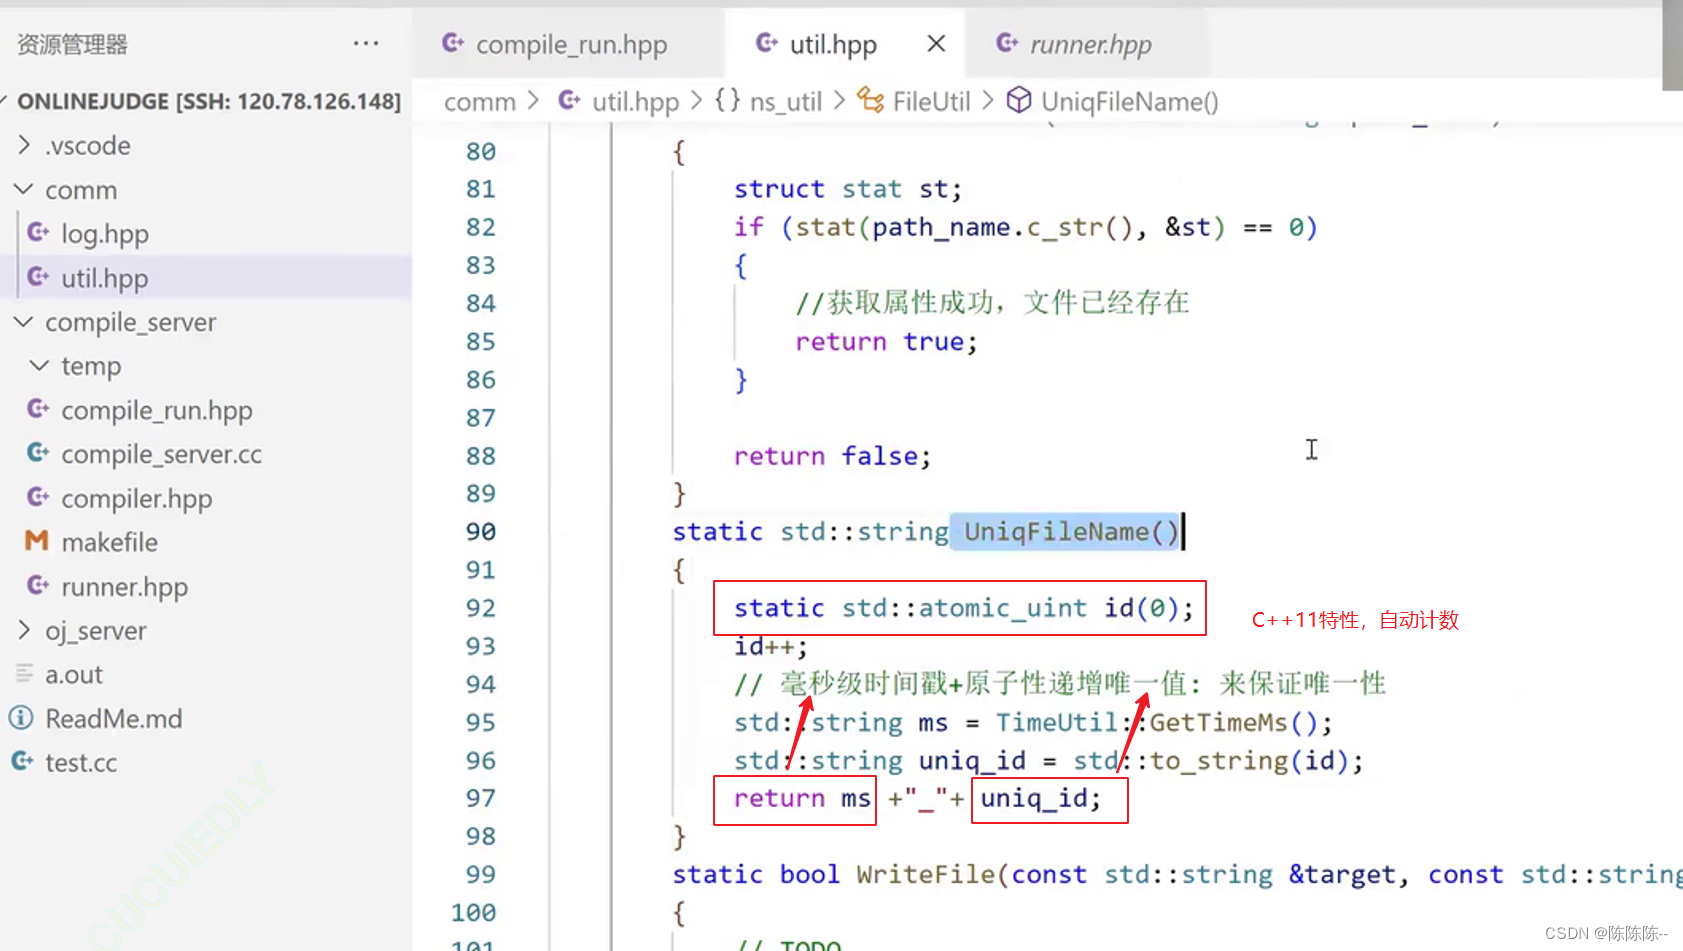Select UniqFileName() breadcrumb
Screen dimensions: 1683x951
click(1130, 102)
